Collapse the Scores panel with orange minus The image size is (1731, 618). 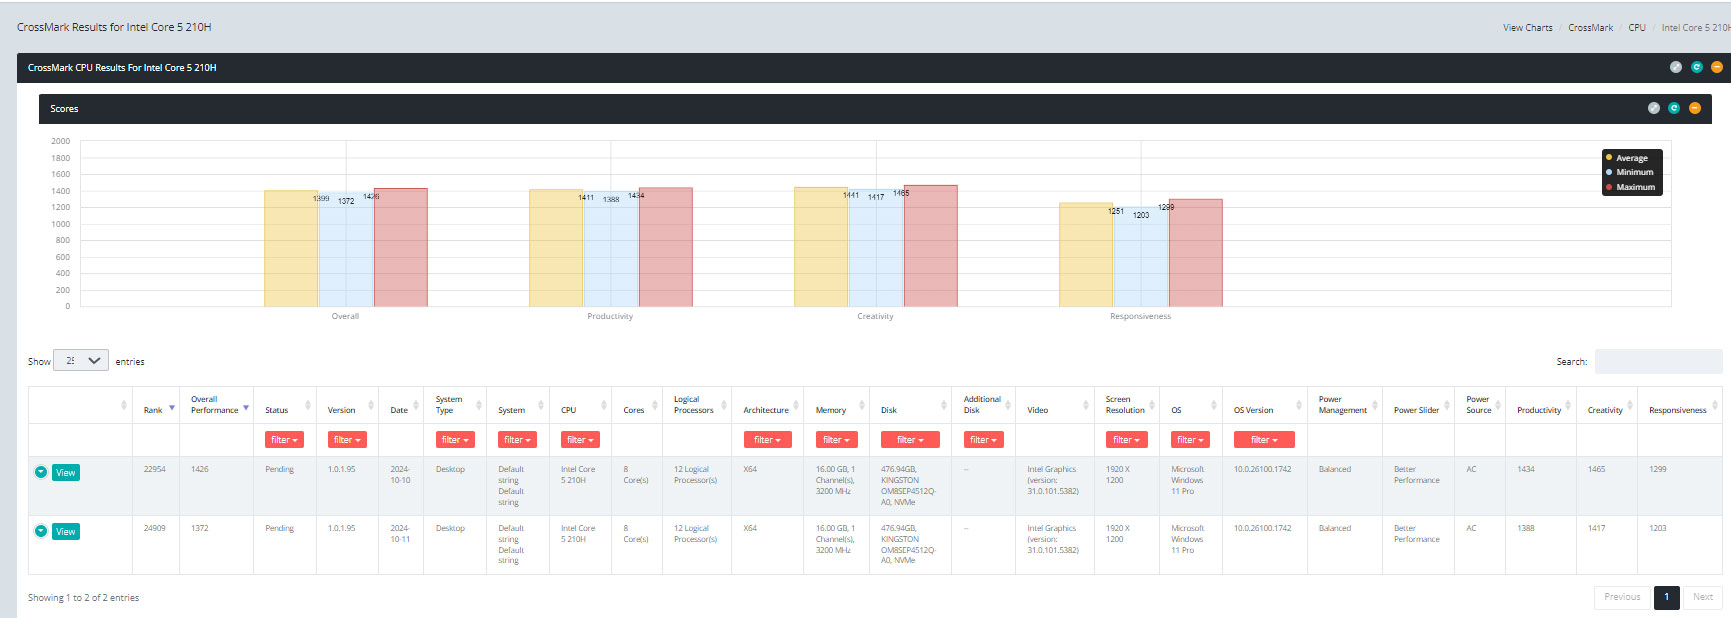(1695, 108)
